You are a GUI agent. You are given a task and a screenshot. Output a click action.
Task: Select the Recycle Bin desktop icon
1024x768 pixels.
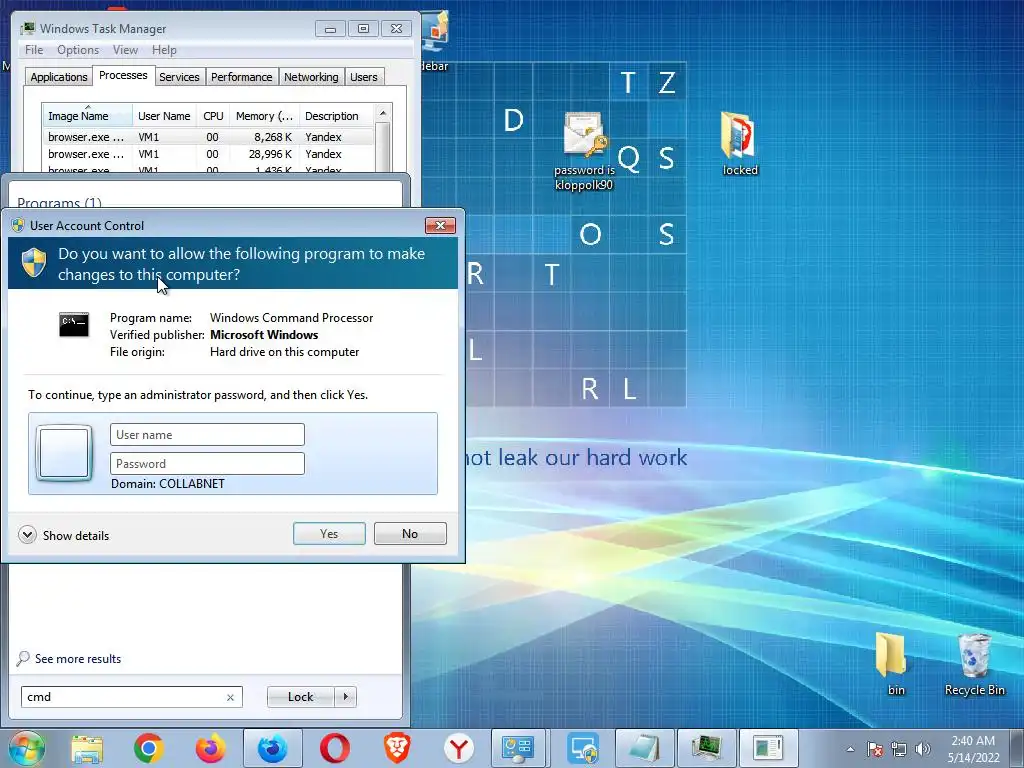point(974,664)
